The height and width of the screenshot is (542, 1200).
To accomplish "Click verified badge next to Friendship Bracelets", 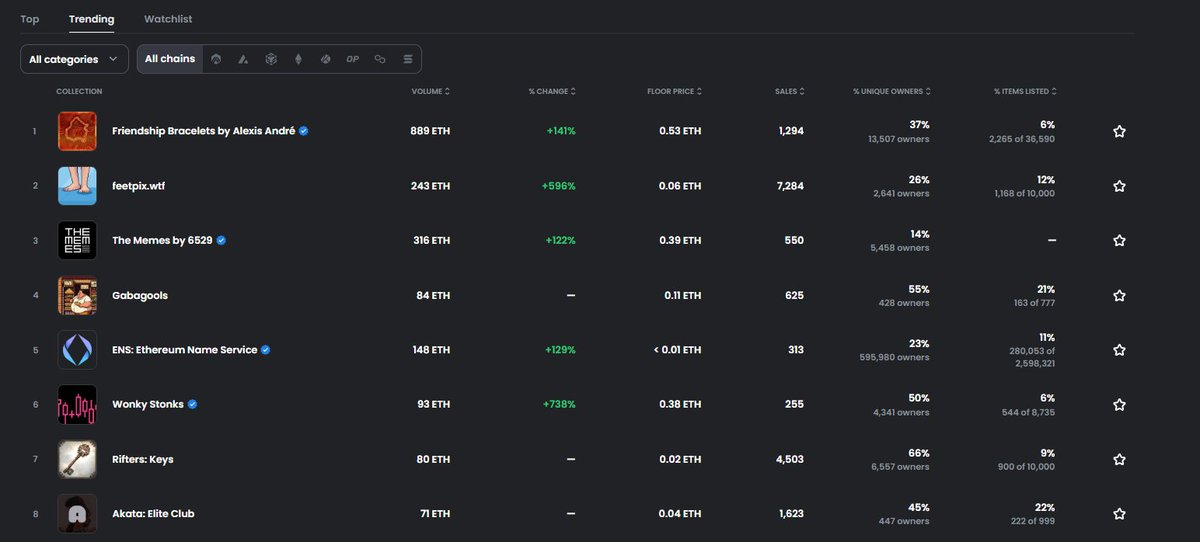I will 303,131.
